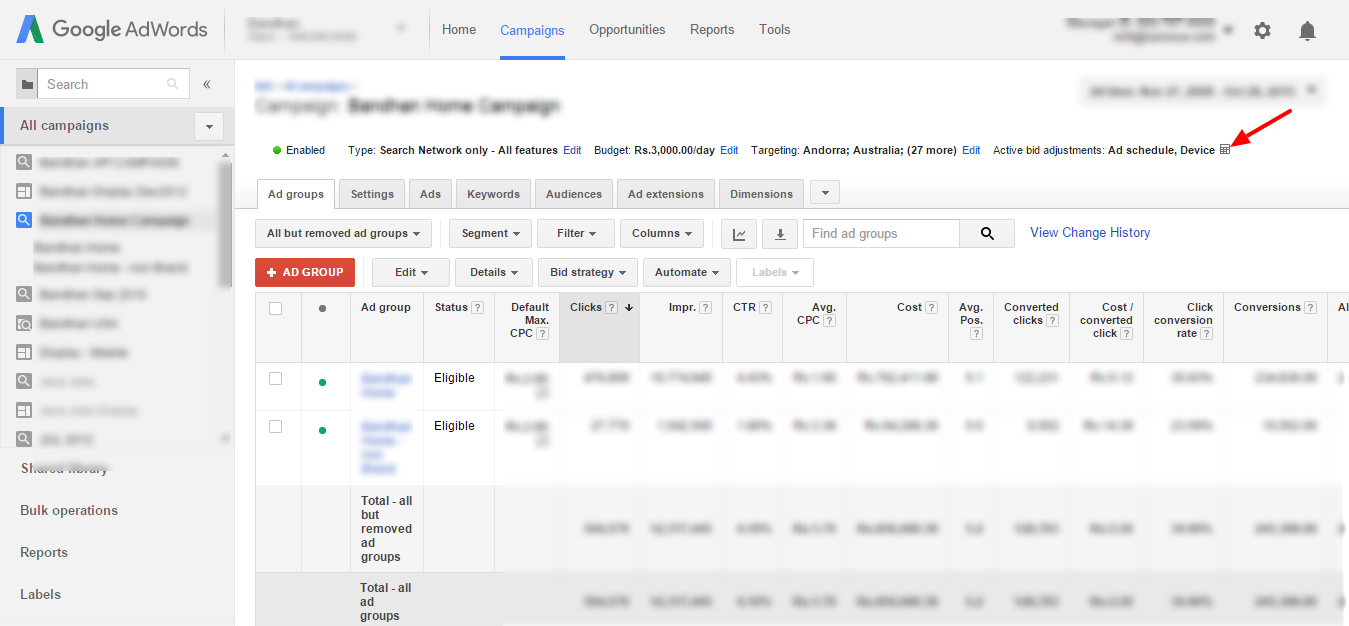Collapse the sidebar with the chevron icon
Screen dimensions: 1349x626
point(207,84)
